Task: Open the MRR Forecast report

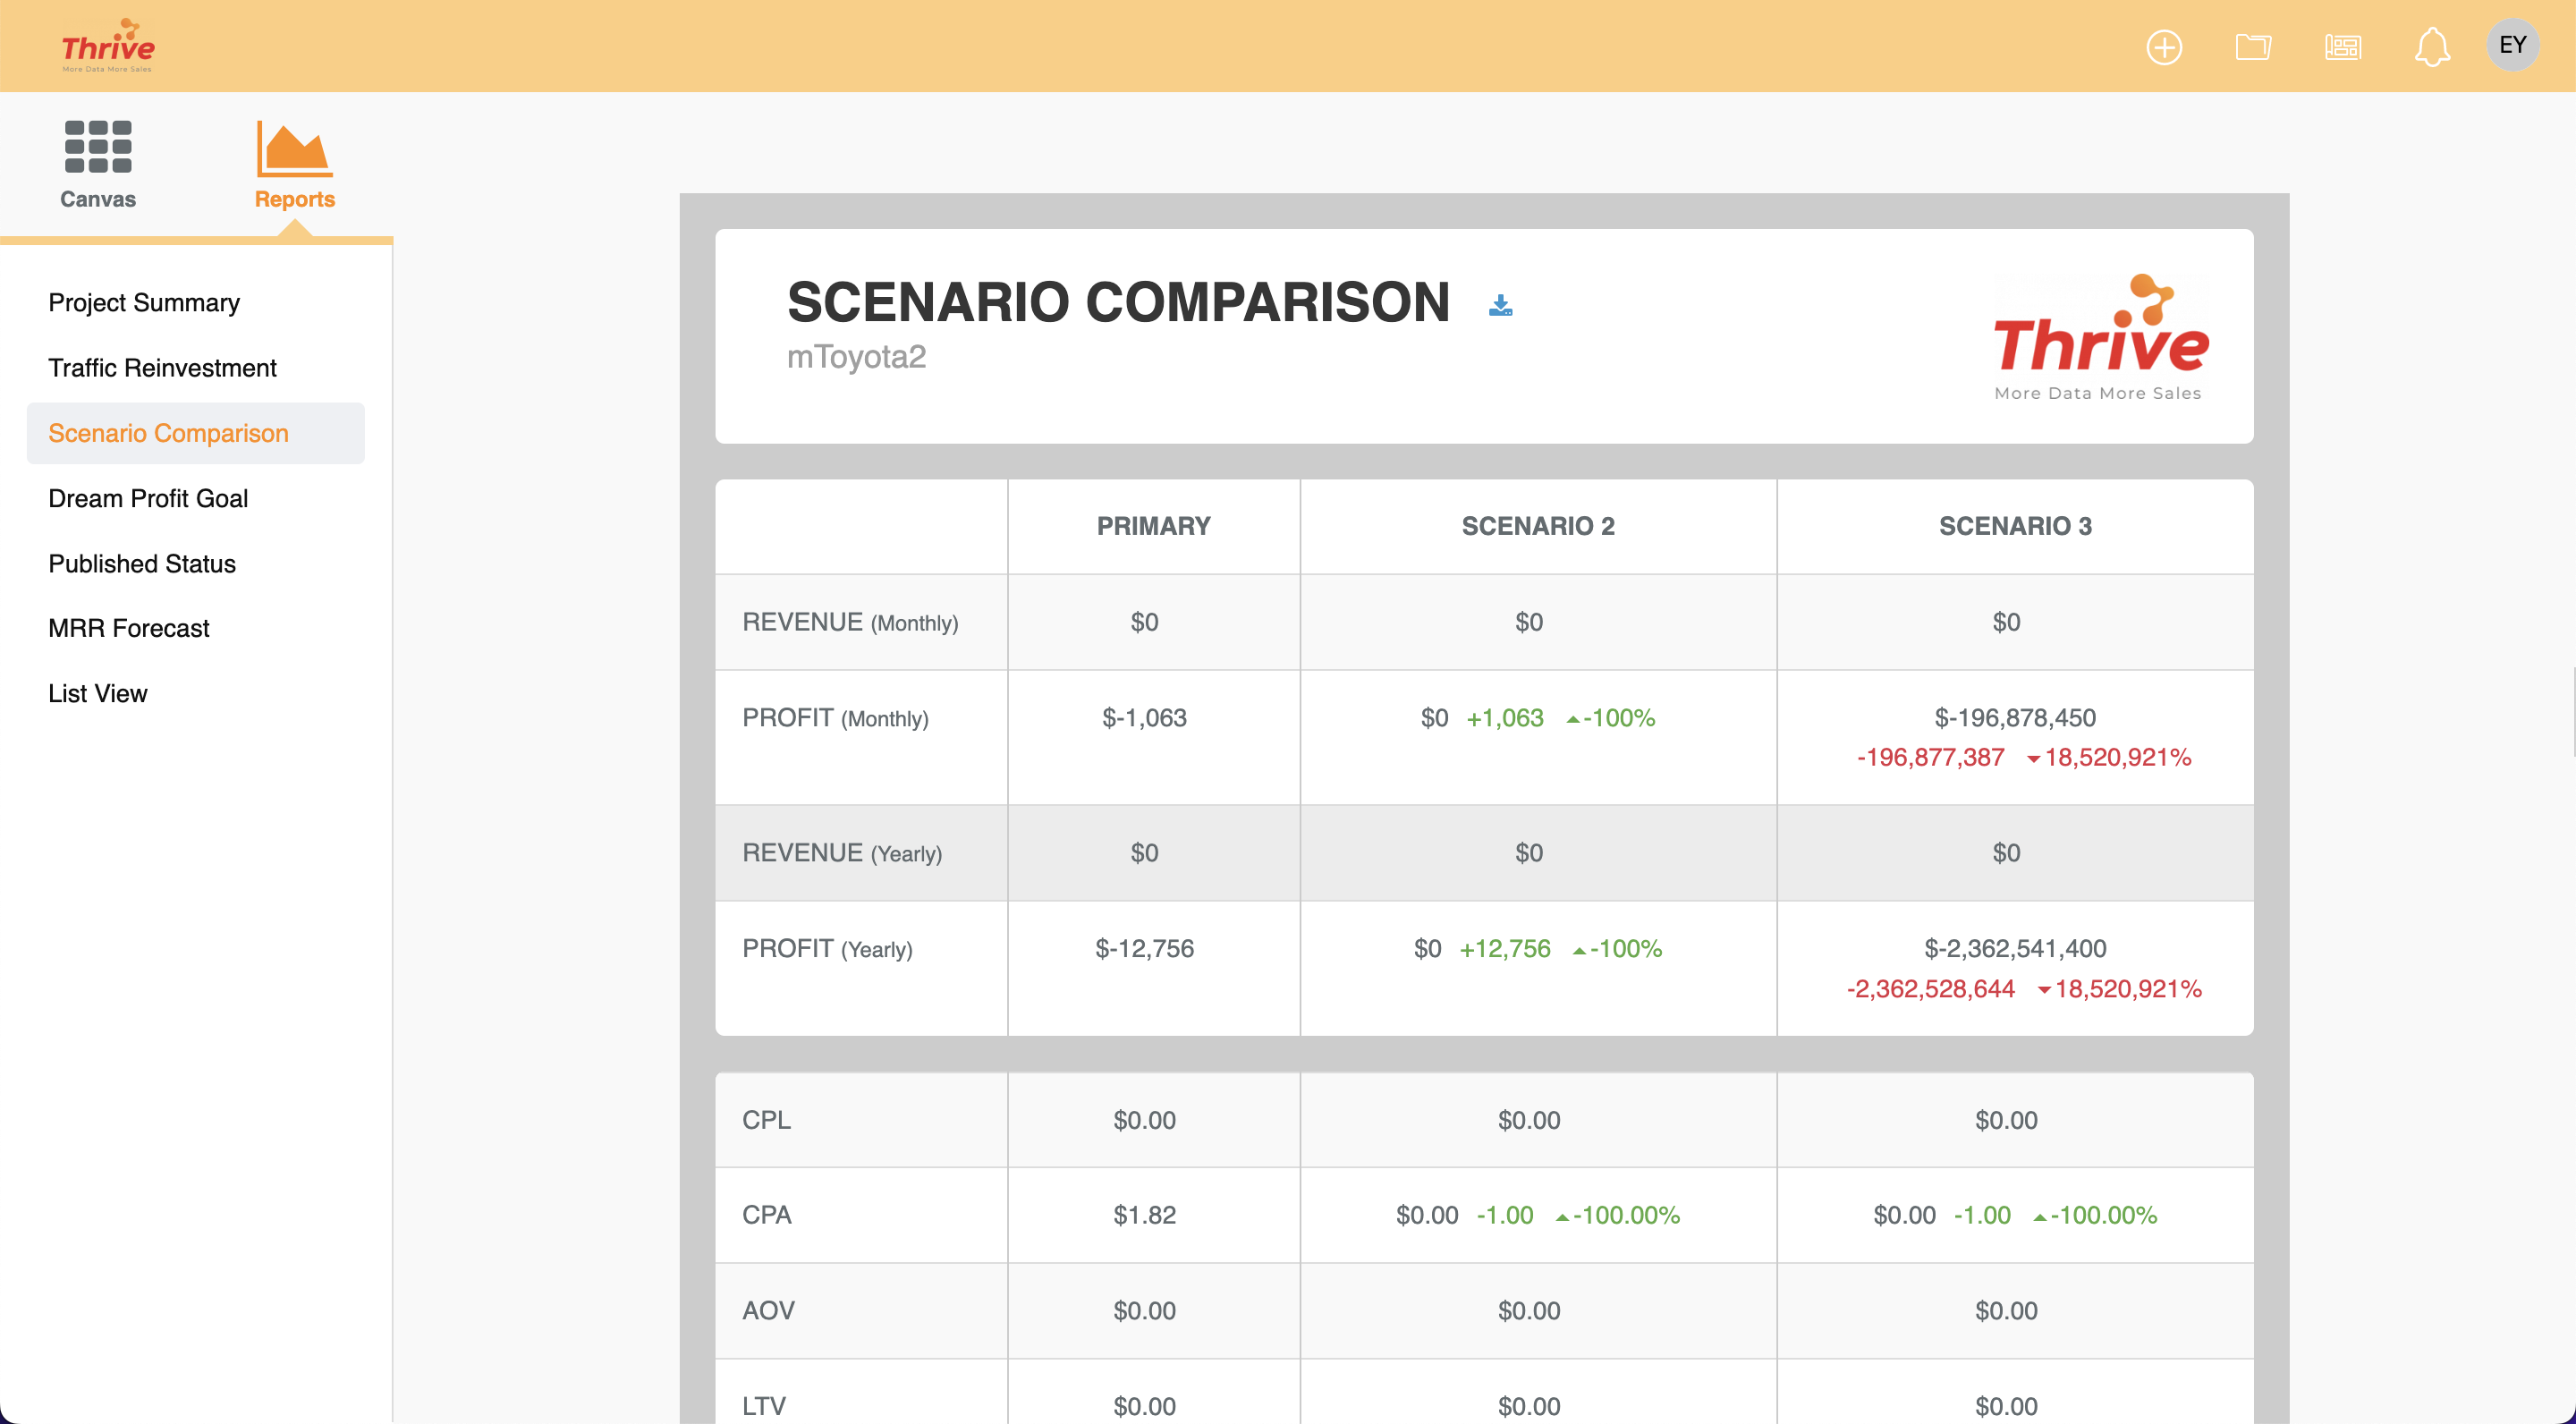Action: (129, 628)
